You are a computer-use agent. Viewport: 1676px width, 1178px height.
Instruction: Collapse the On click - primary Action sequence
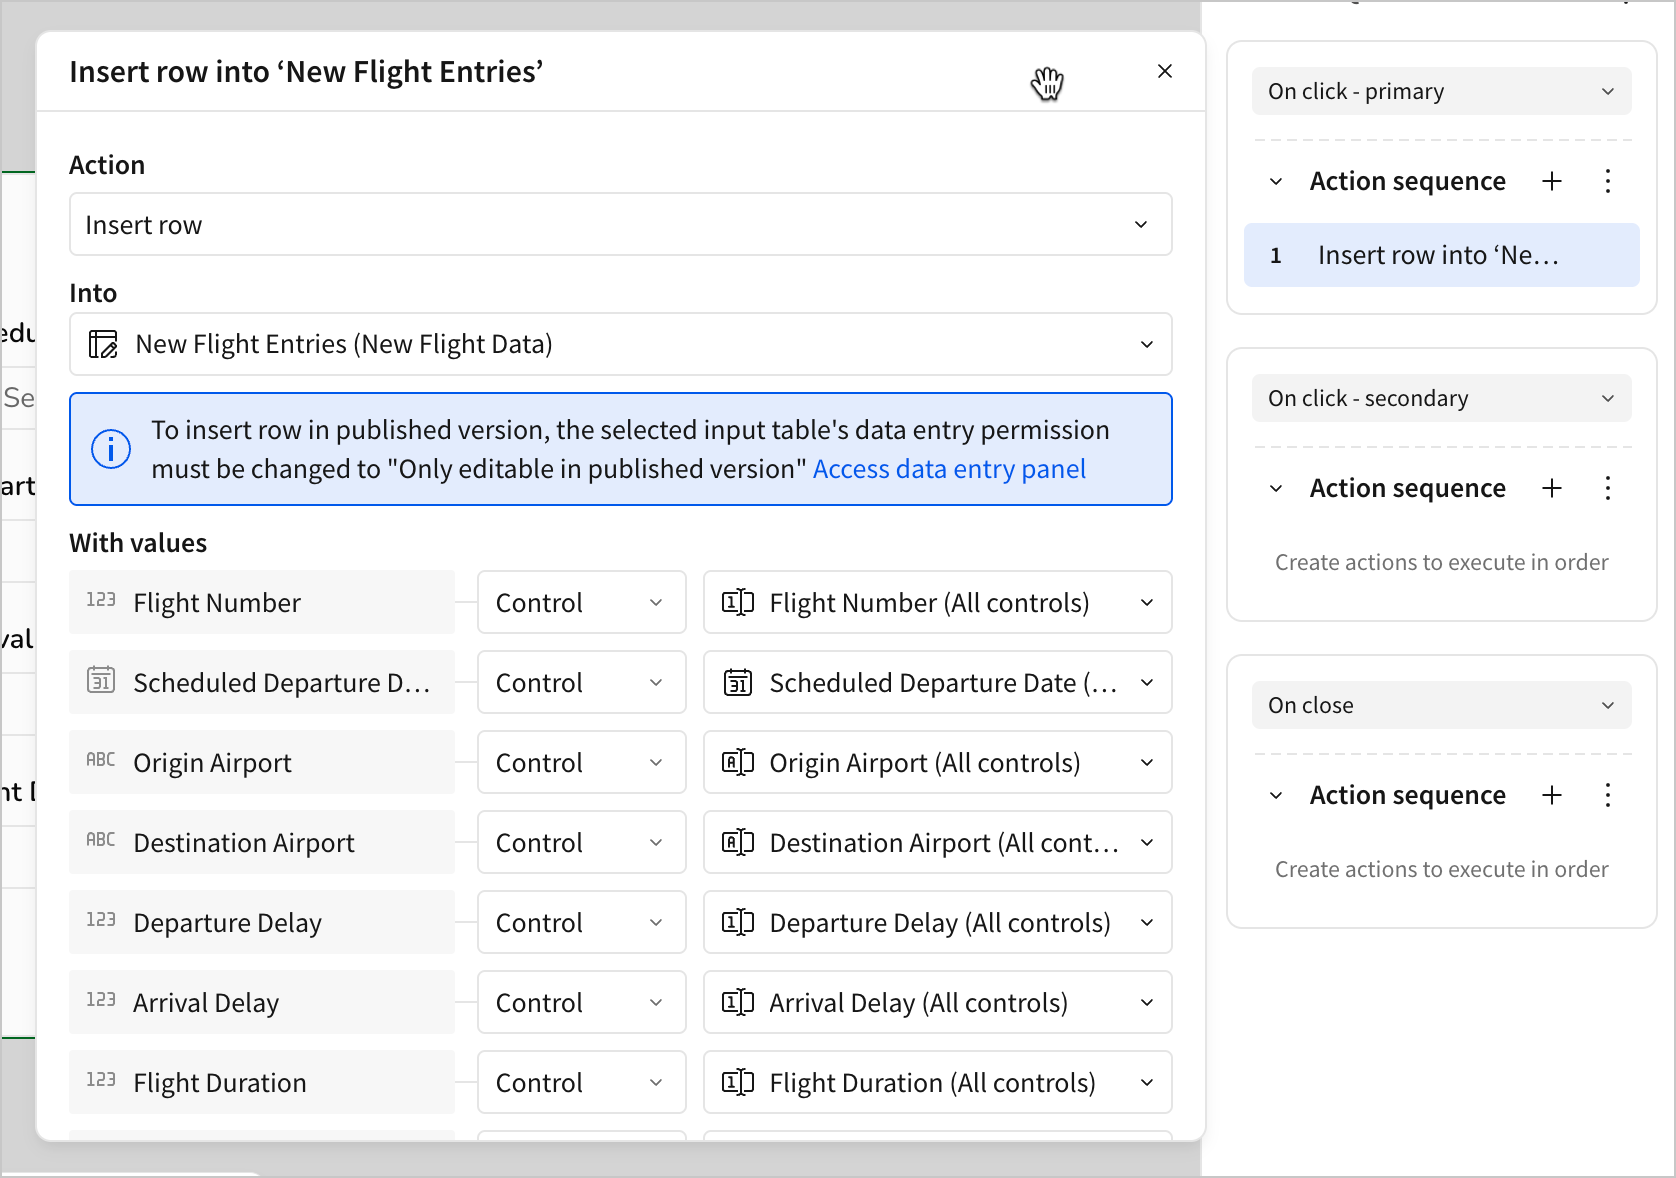click(1276, 182)
